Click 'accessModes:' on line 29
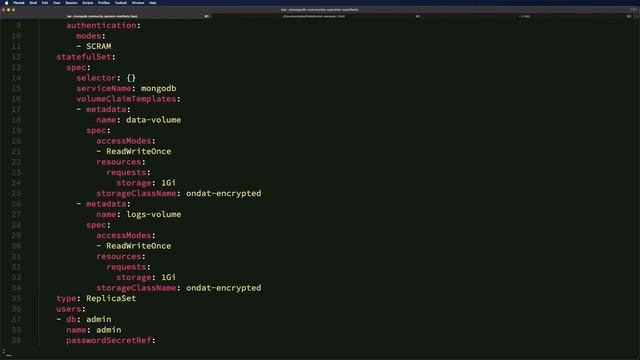The height and width of the screenshot is (360, 640). coord(126,236)
